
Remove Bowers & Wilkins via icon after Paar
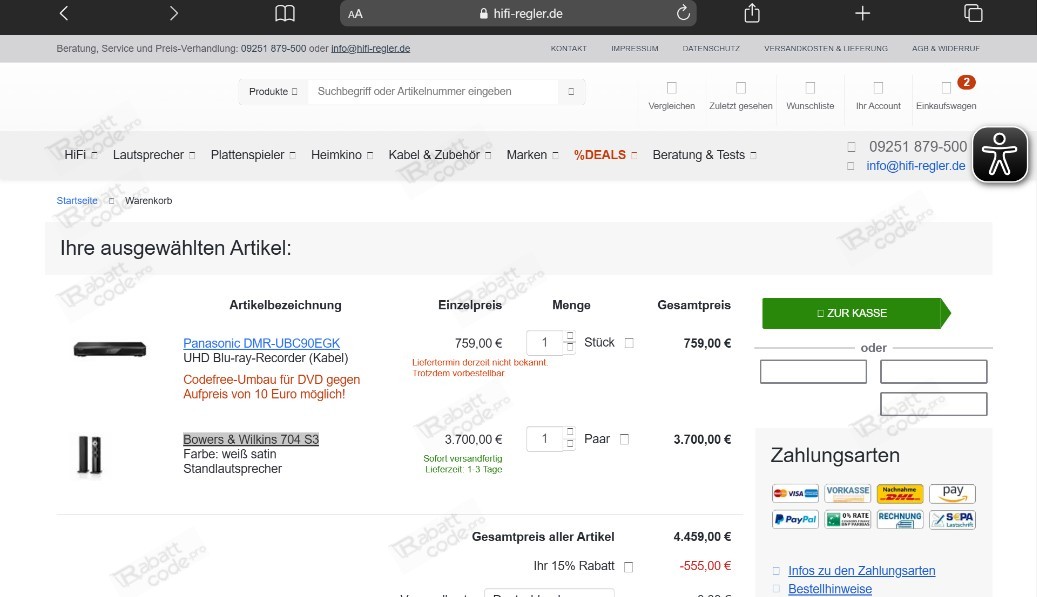(624, 439)
